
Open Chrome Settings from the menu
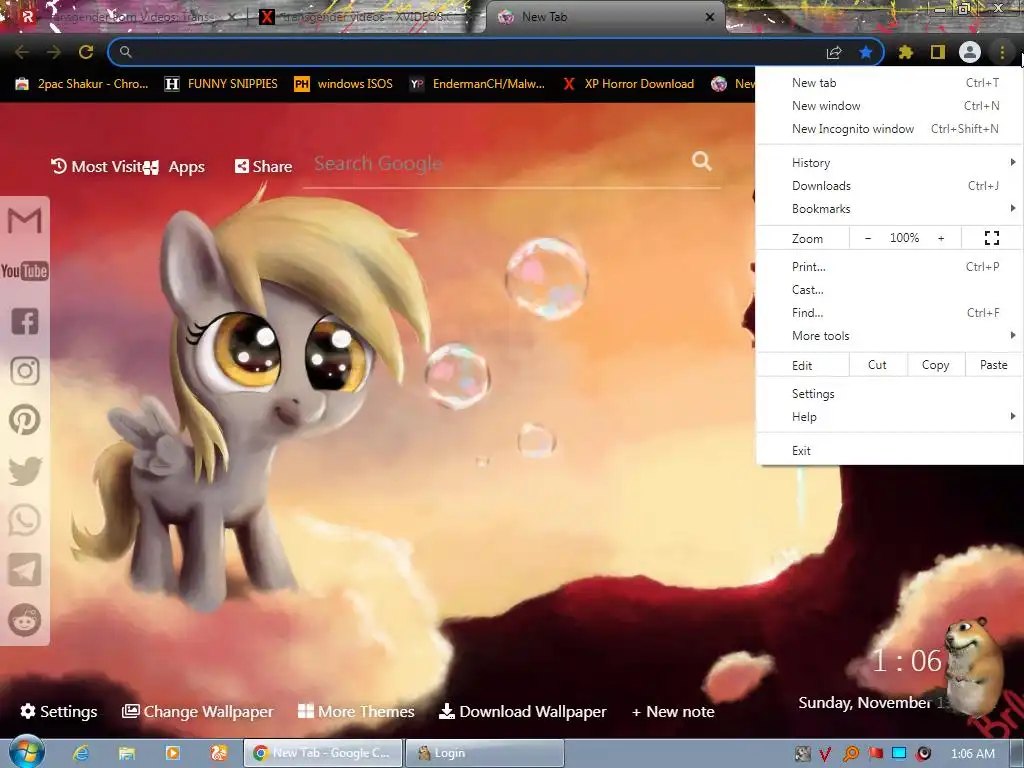pos(889,394)
